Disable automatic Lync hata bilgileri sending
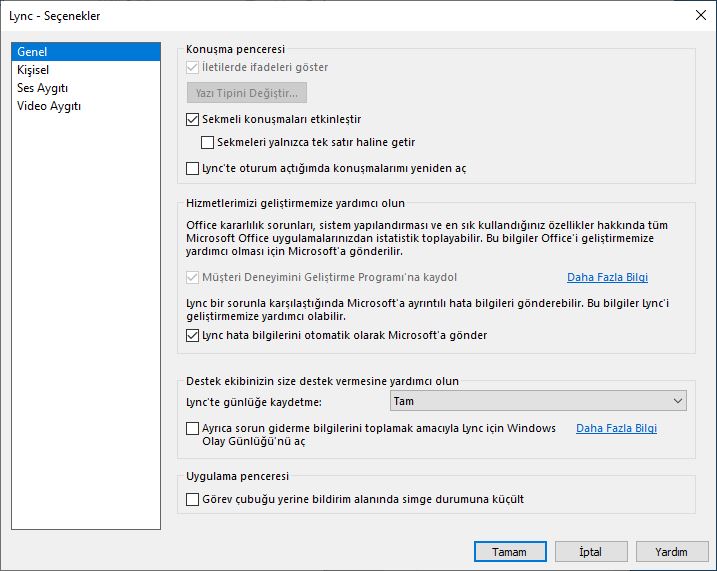This screenshot has height=571, width=717. pos(193,336)
